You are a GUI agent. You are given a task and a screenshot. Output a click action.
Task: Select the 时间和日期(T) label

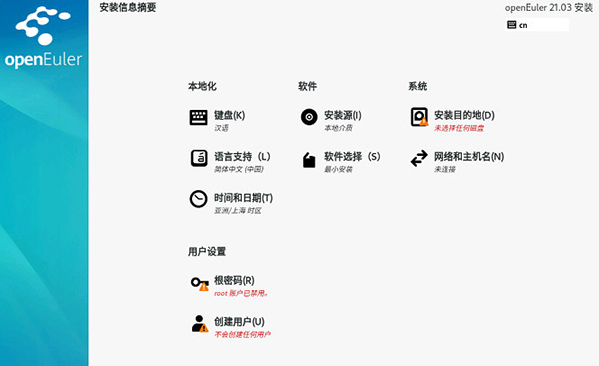pos(243,198)
